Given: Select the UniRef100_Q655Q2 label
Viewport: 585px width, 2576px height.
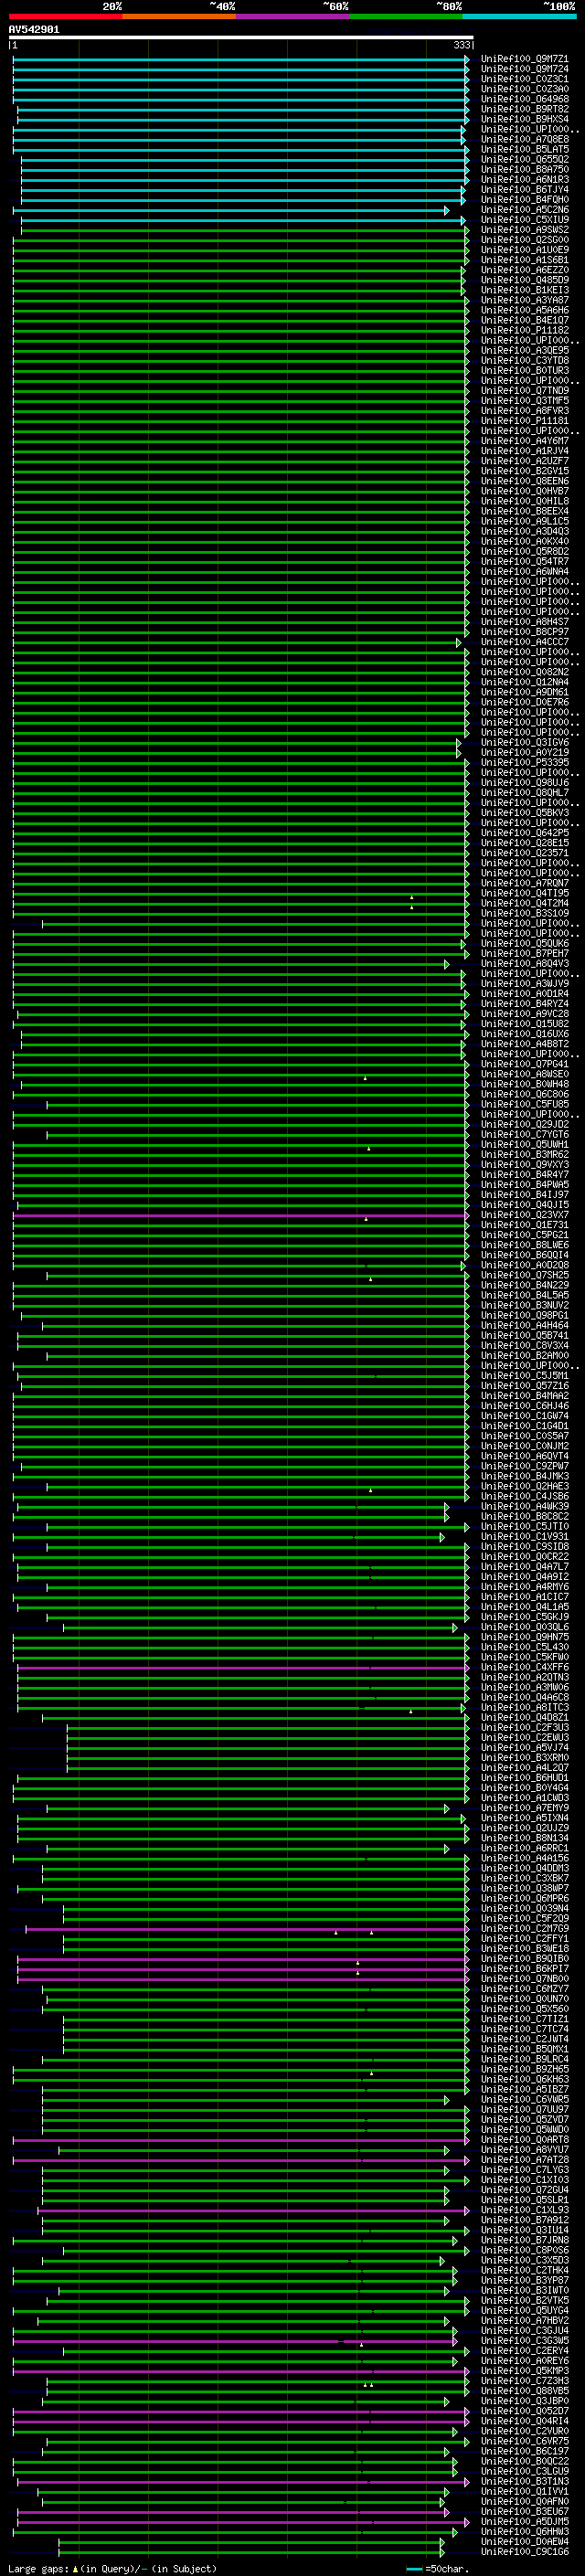Looking at the screenshot, I should click(525, 159).
